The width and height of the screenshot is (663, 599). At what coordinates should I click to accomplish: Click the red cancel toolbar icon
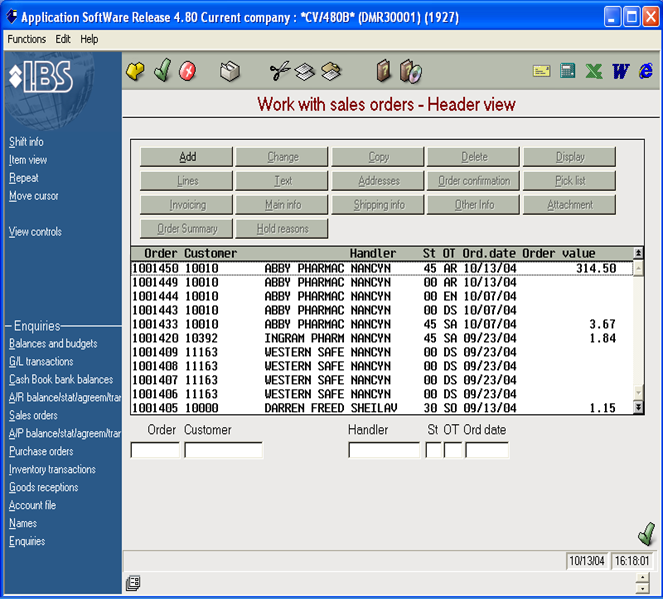(x=187, y=71)
